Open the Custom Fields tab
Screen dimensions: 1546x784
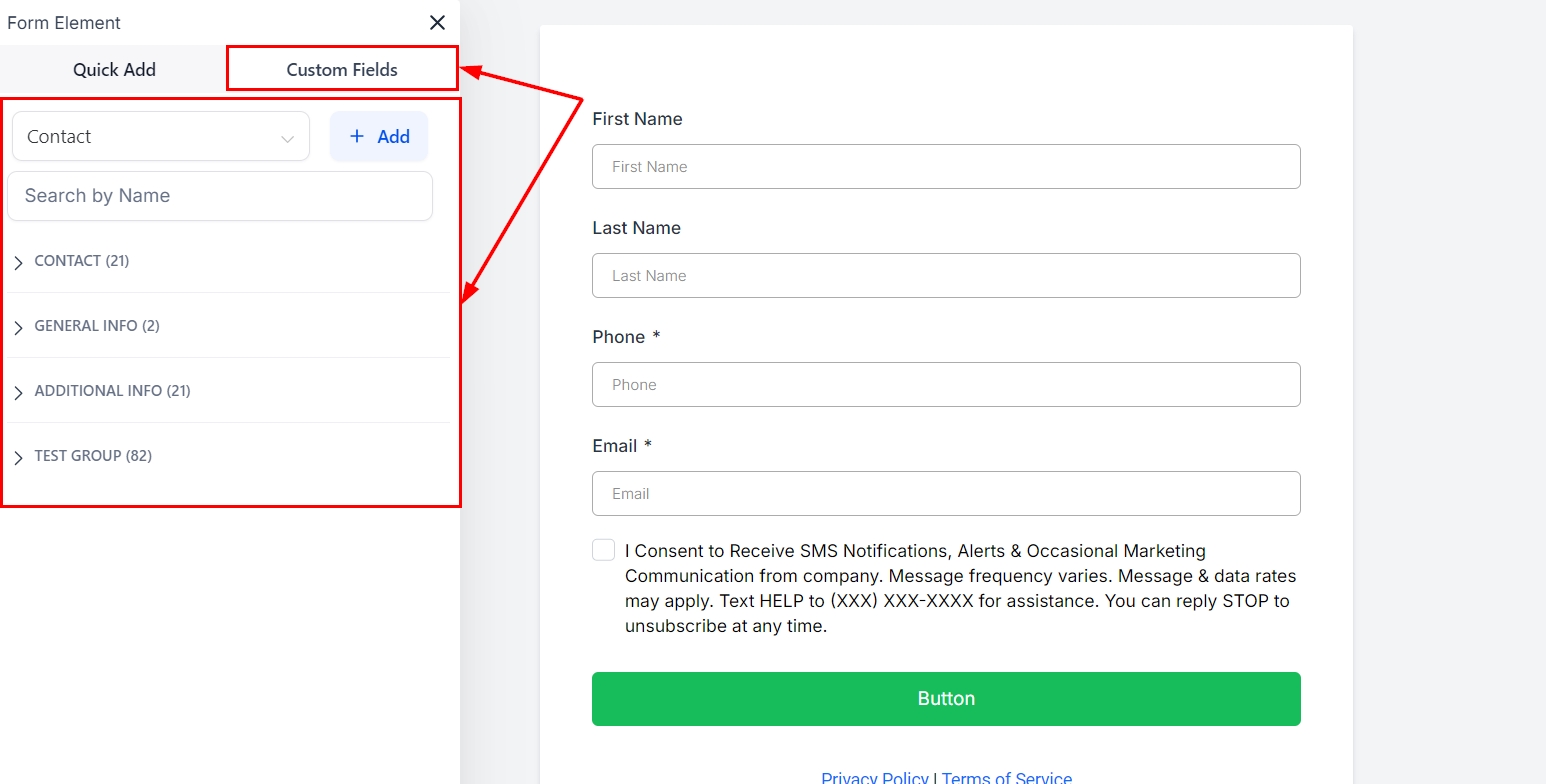(x=342, y=70)
